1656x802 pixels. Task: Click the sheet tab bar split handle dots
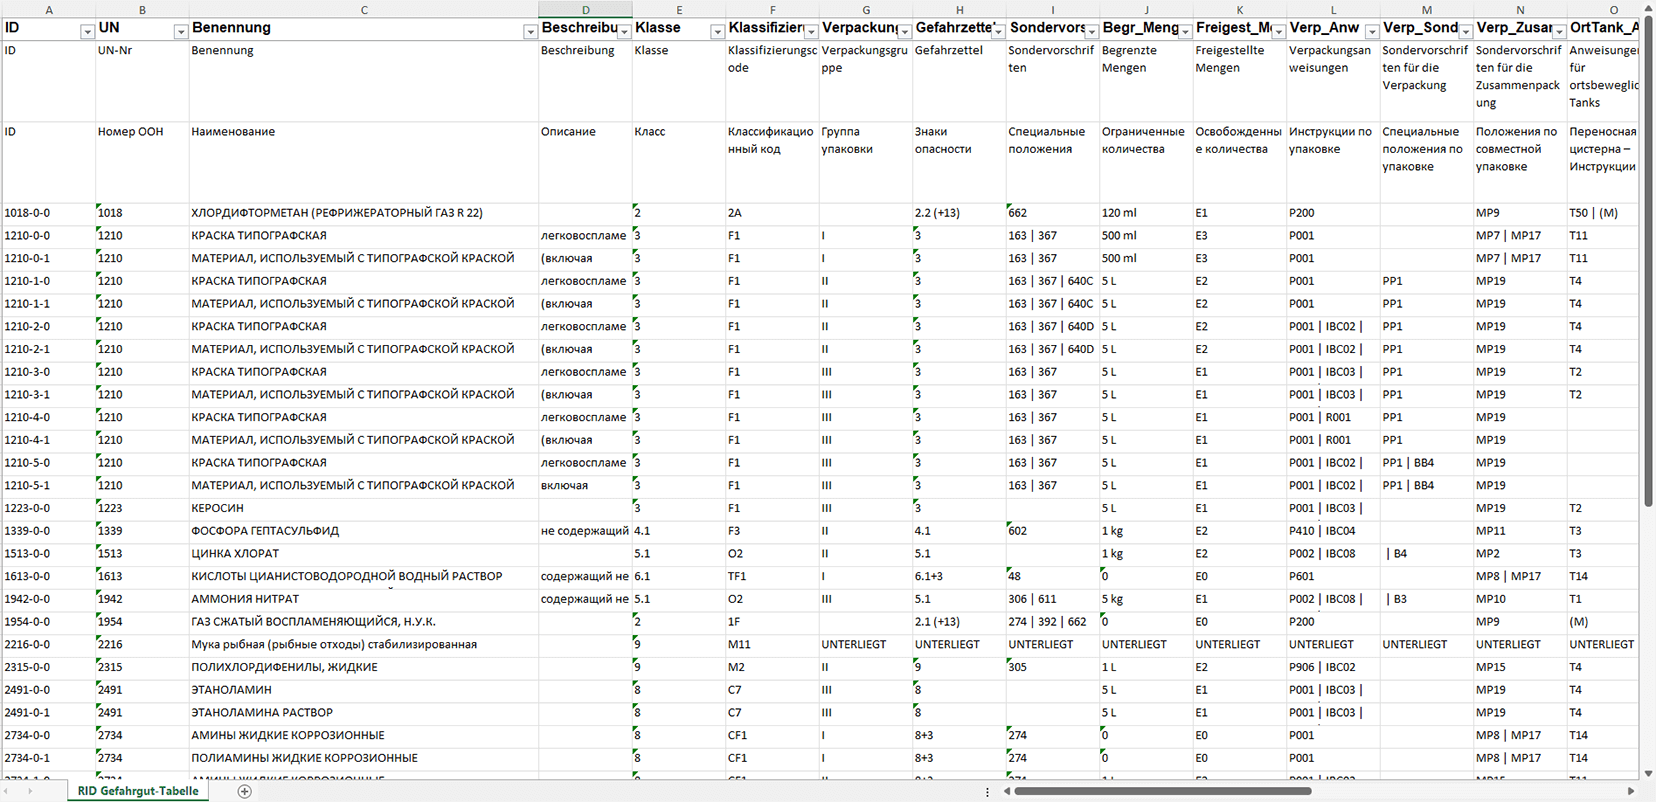987,791
